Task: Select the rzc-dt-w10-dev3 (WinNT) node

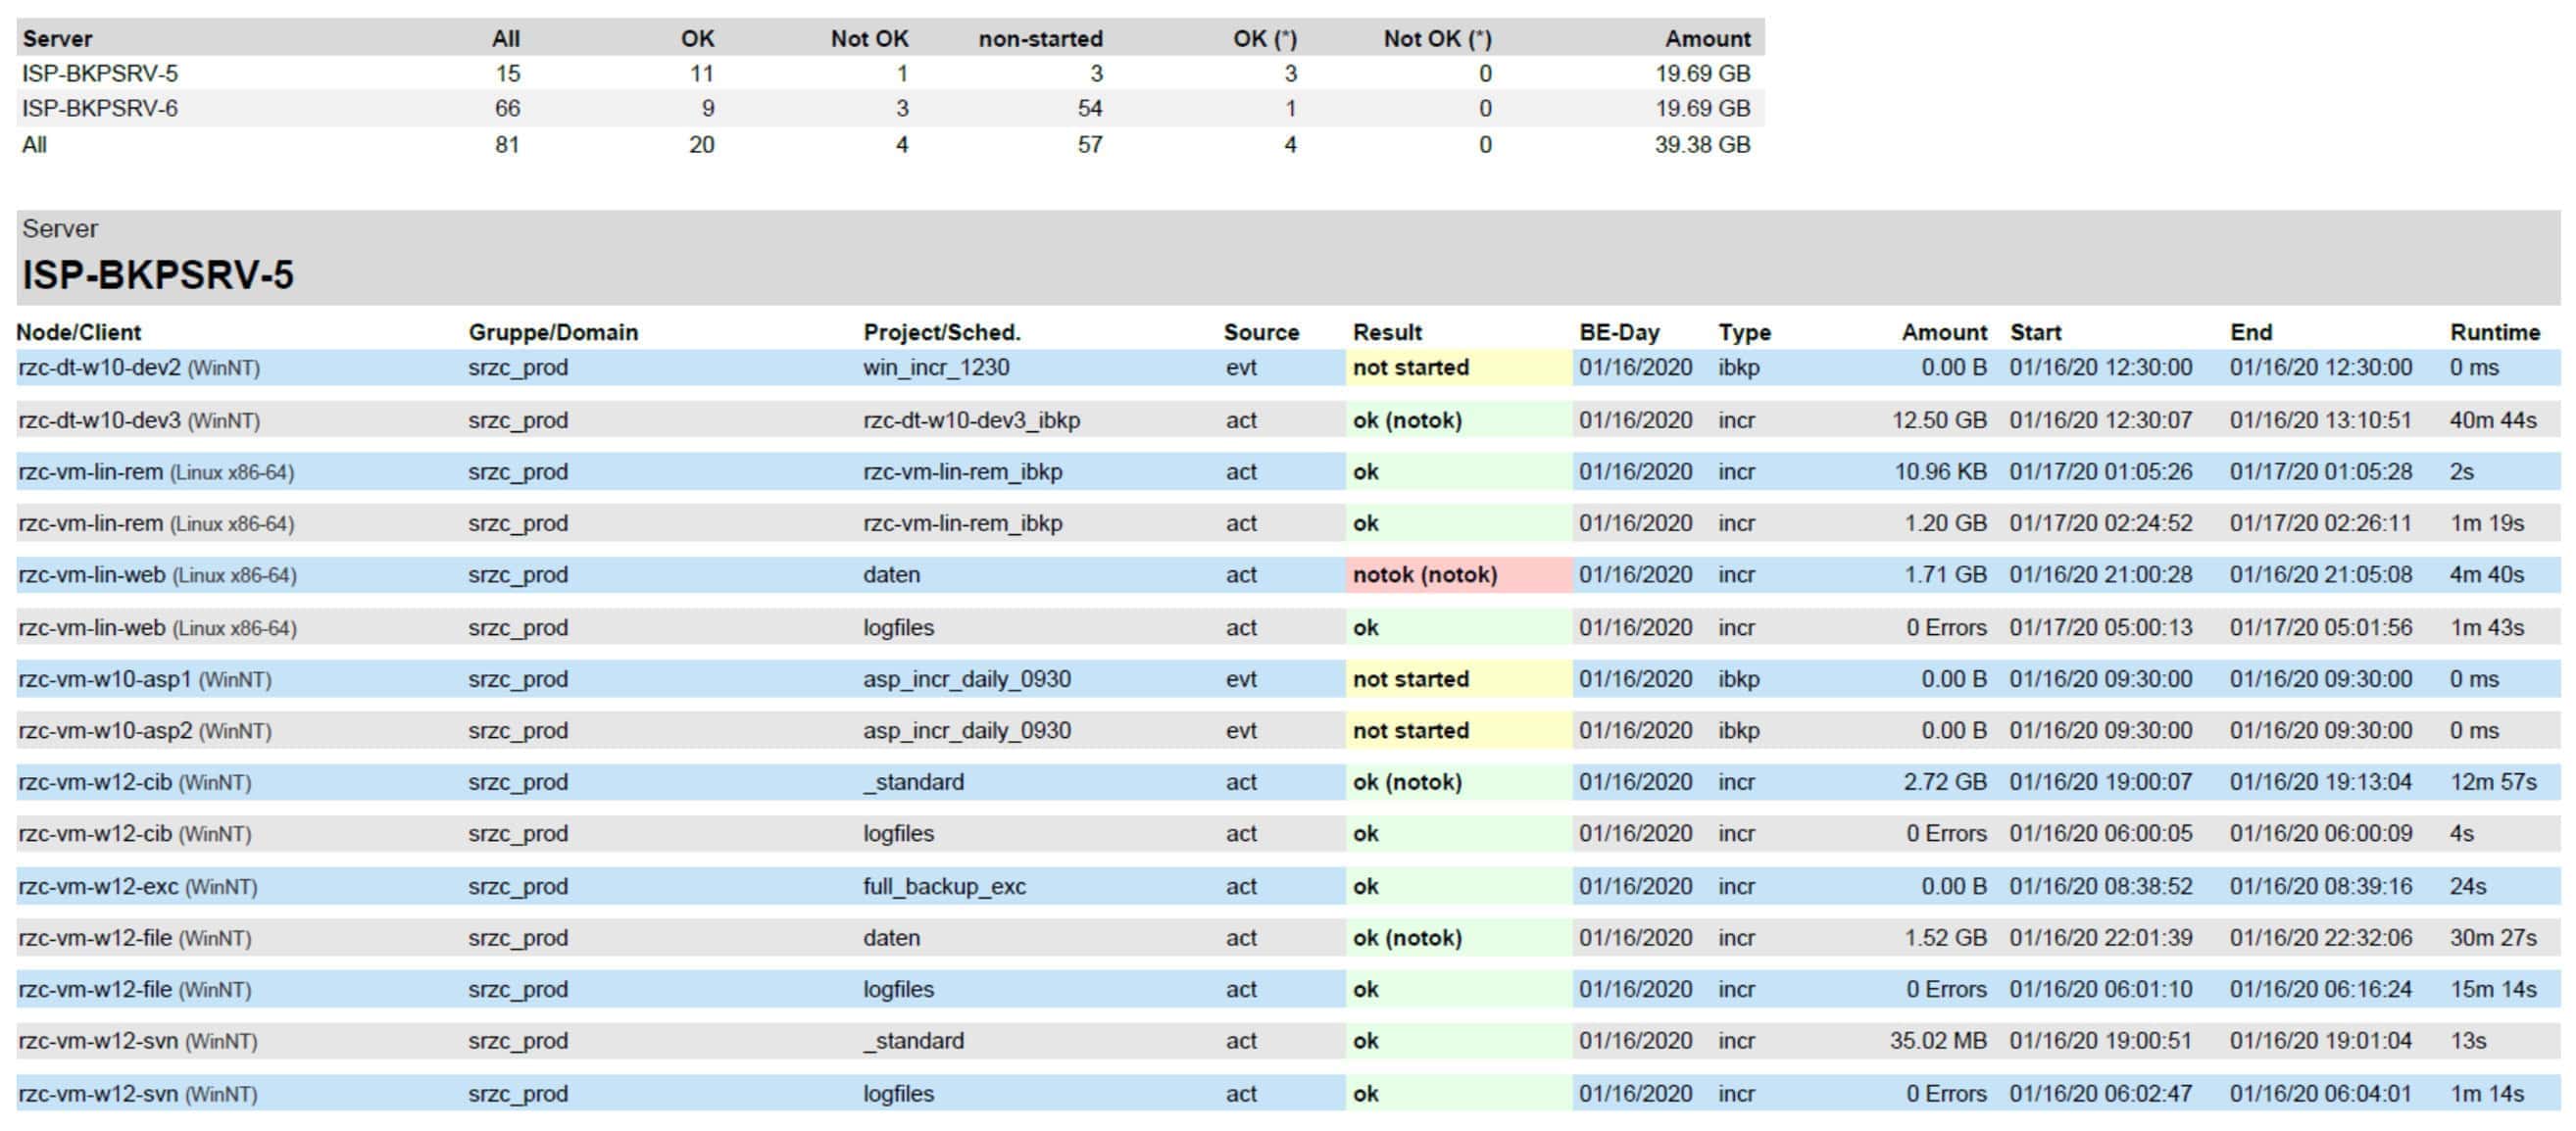Action: (139, 420)
